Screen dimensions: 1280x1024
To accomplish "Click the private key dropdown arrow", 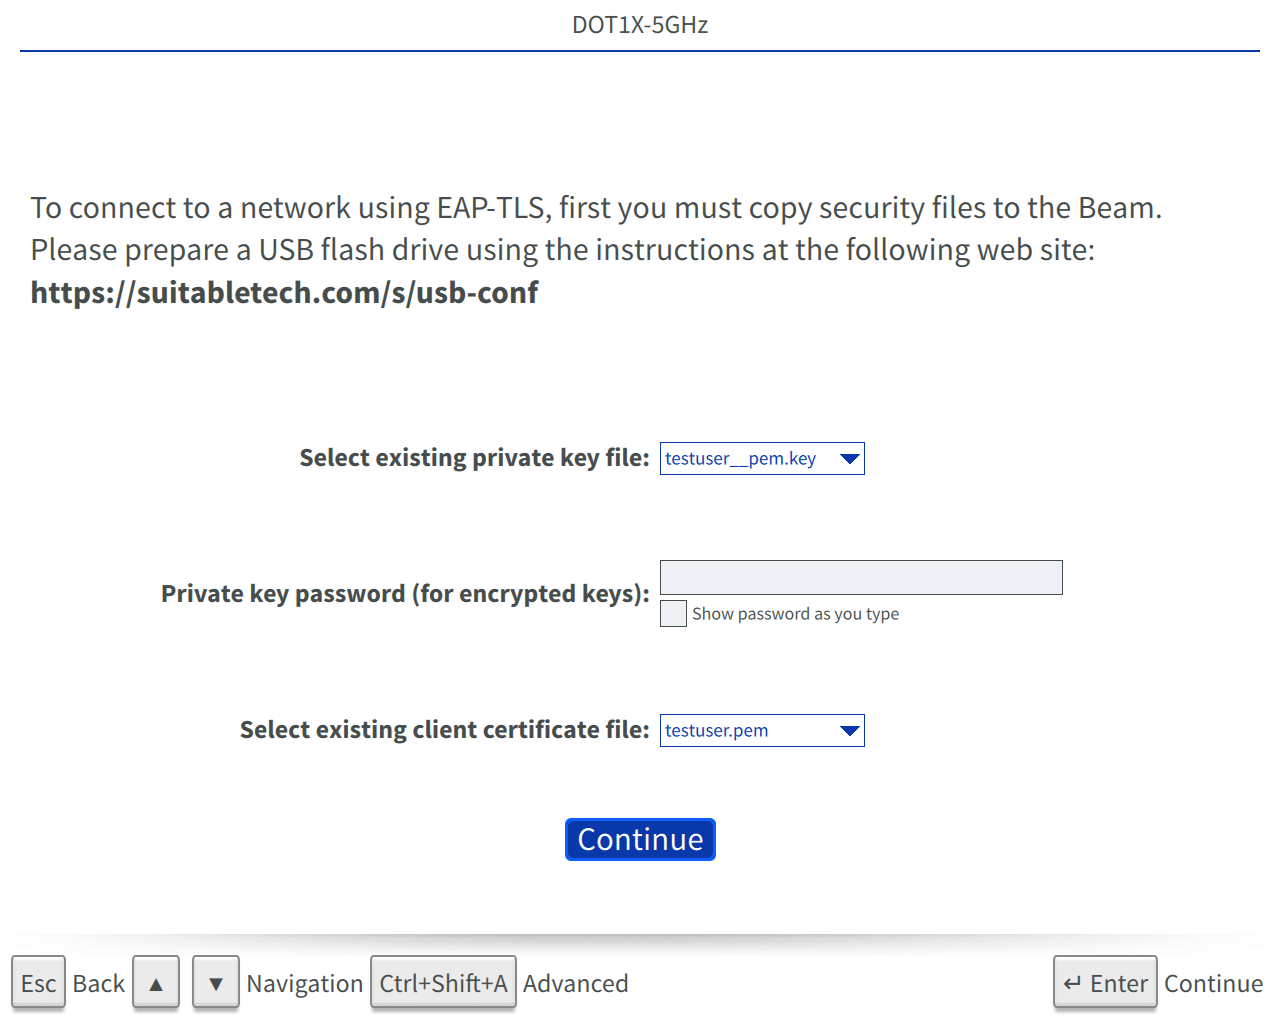I will coord(850,459).
